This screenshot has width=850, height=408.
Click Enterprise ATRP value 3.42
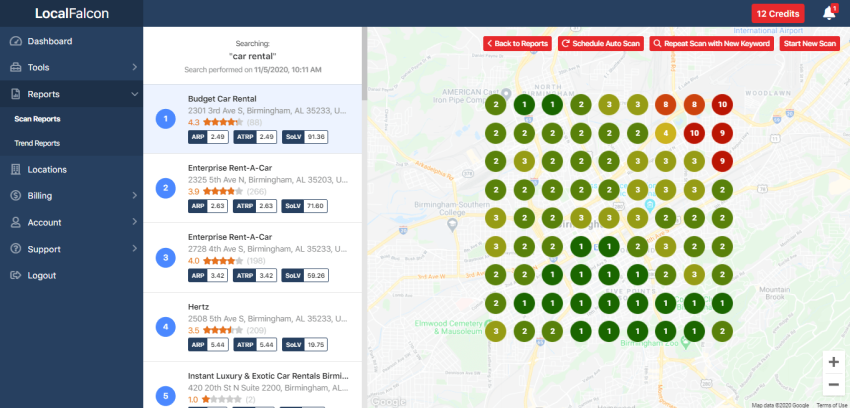266,275
